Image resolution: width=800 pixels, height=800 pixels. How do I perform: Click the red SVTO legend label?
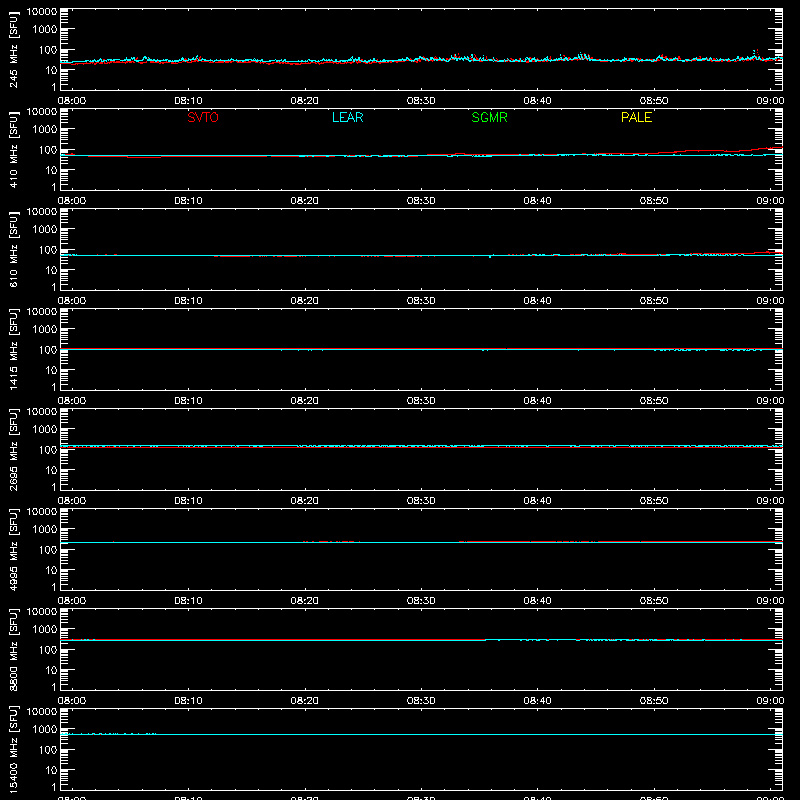click(203, 117)
